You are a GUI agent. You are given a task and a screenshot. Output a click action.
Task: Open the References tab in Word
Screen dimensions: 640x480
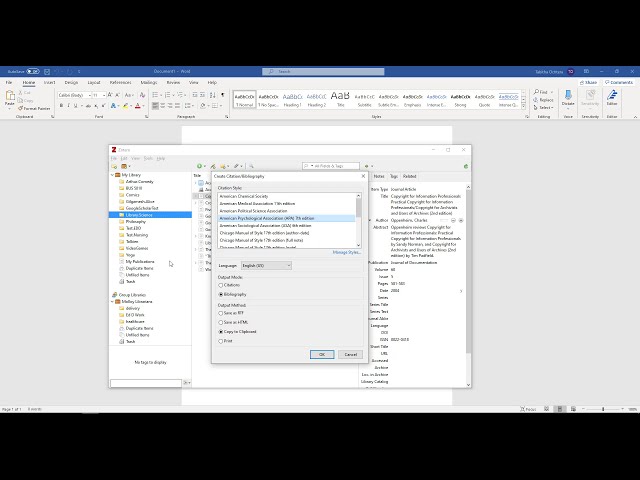pyautogui.click(x=120, y=82)
